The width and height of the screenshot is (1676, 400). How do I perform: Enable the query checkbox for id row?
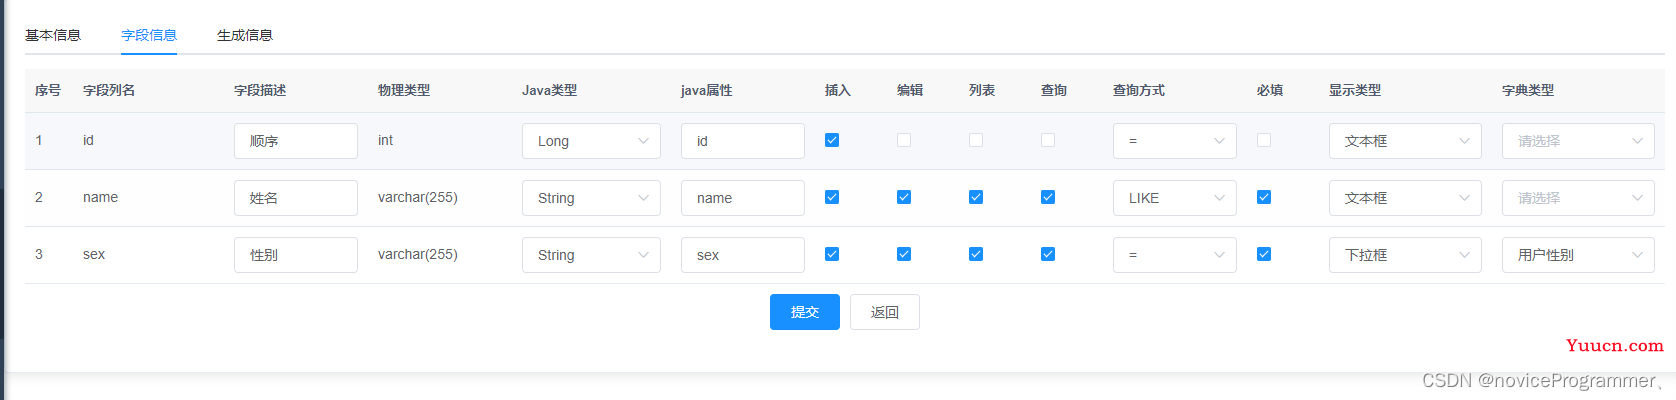click(x=1048, y=140)
